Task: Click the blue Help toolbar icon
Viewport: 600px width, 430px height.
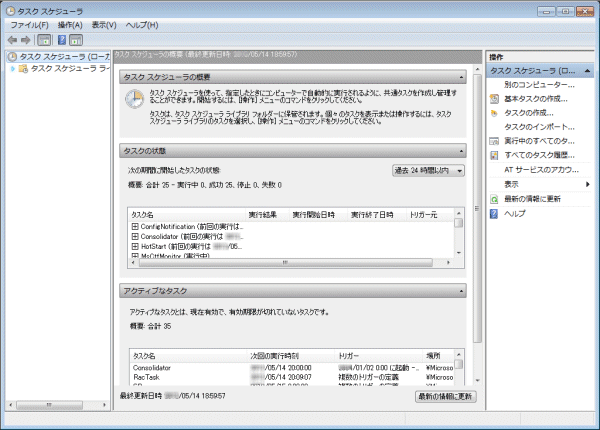Action: point(61,39)
